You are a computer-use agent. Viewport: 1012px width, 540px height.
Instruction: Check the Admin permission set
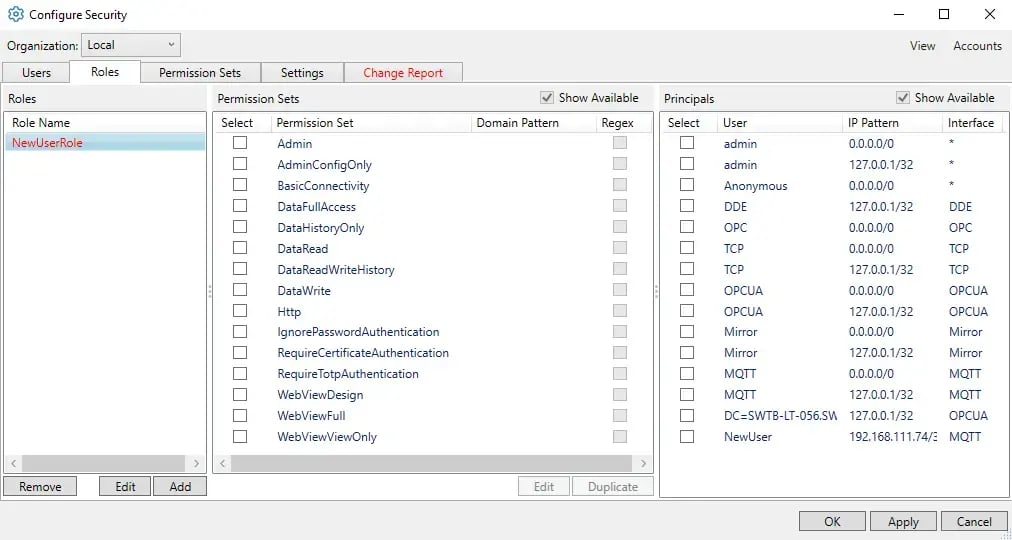coord(240,143)
